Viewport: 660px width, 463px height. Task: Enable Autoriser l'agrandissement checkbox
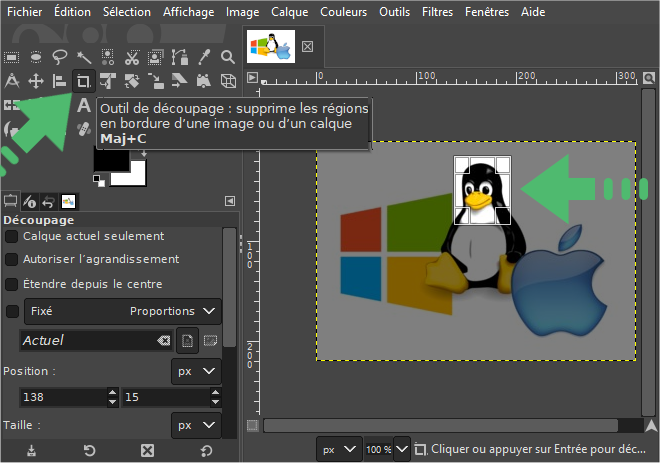[x=11, y=259]
